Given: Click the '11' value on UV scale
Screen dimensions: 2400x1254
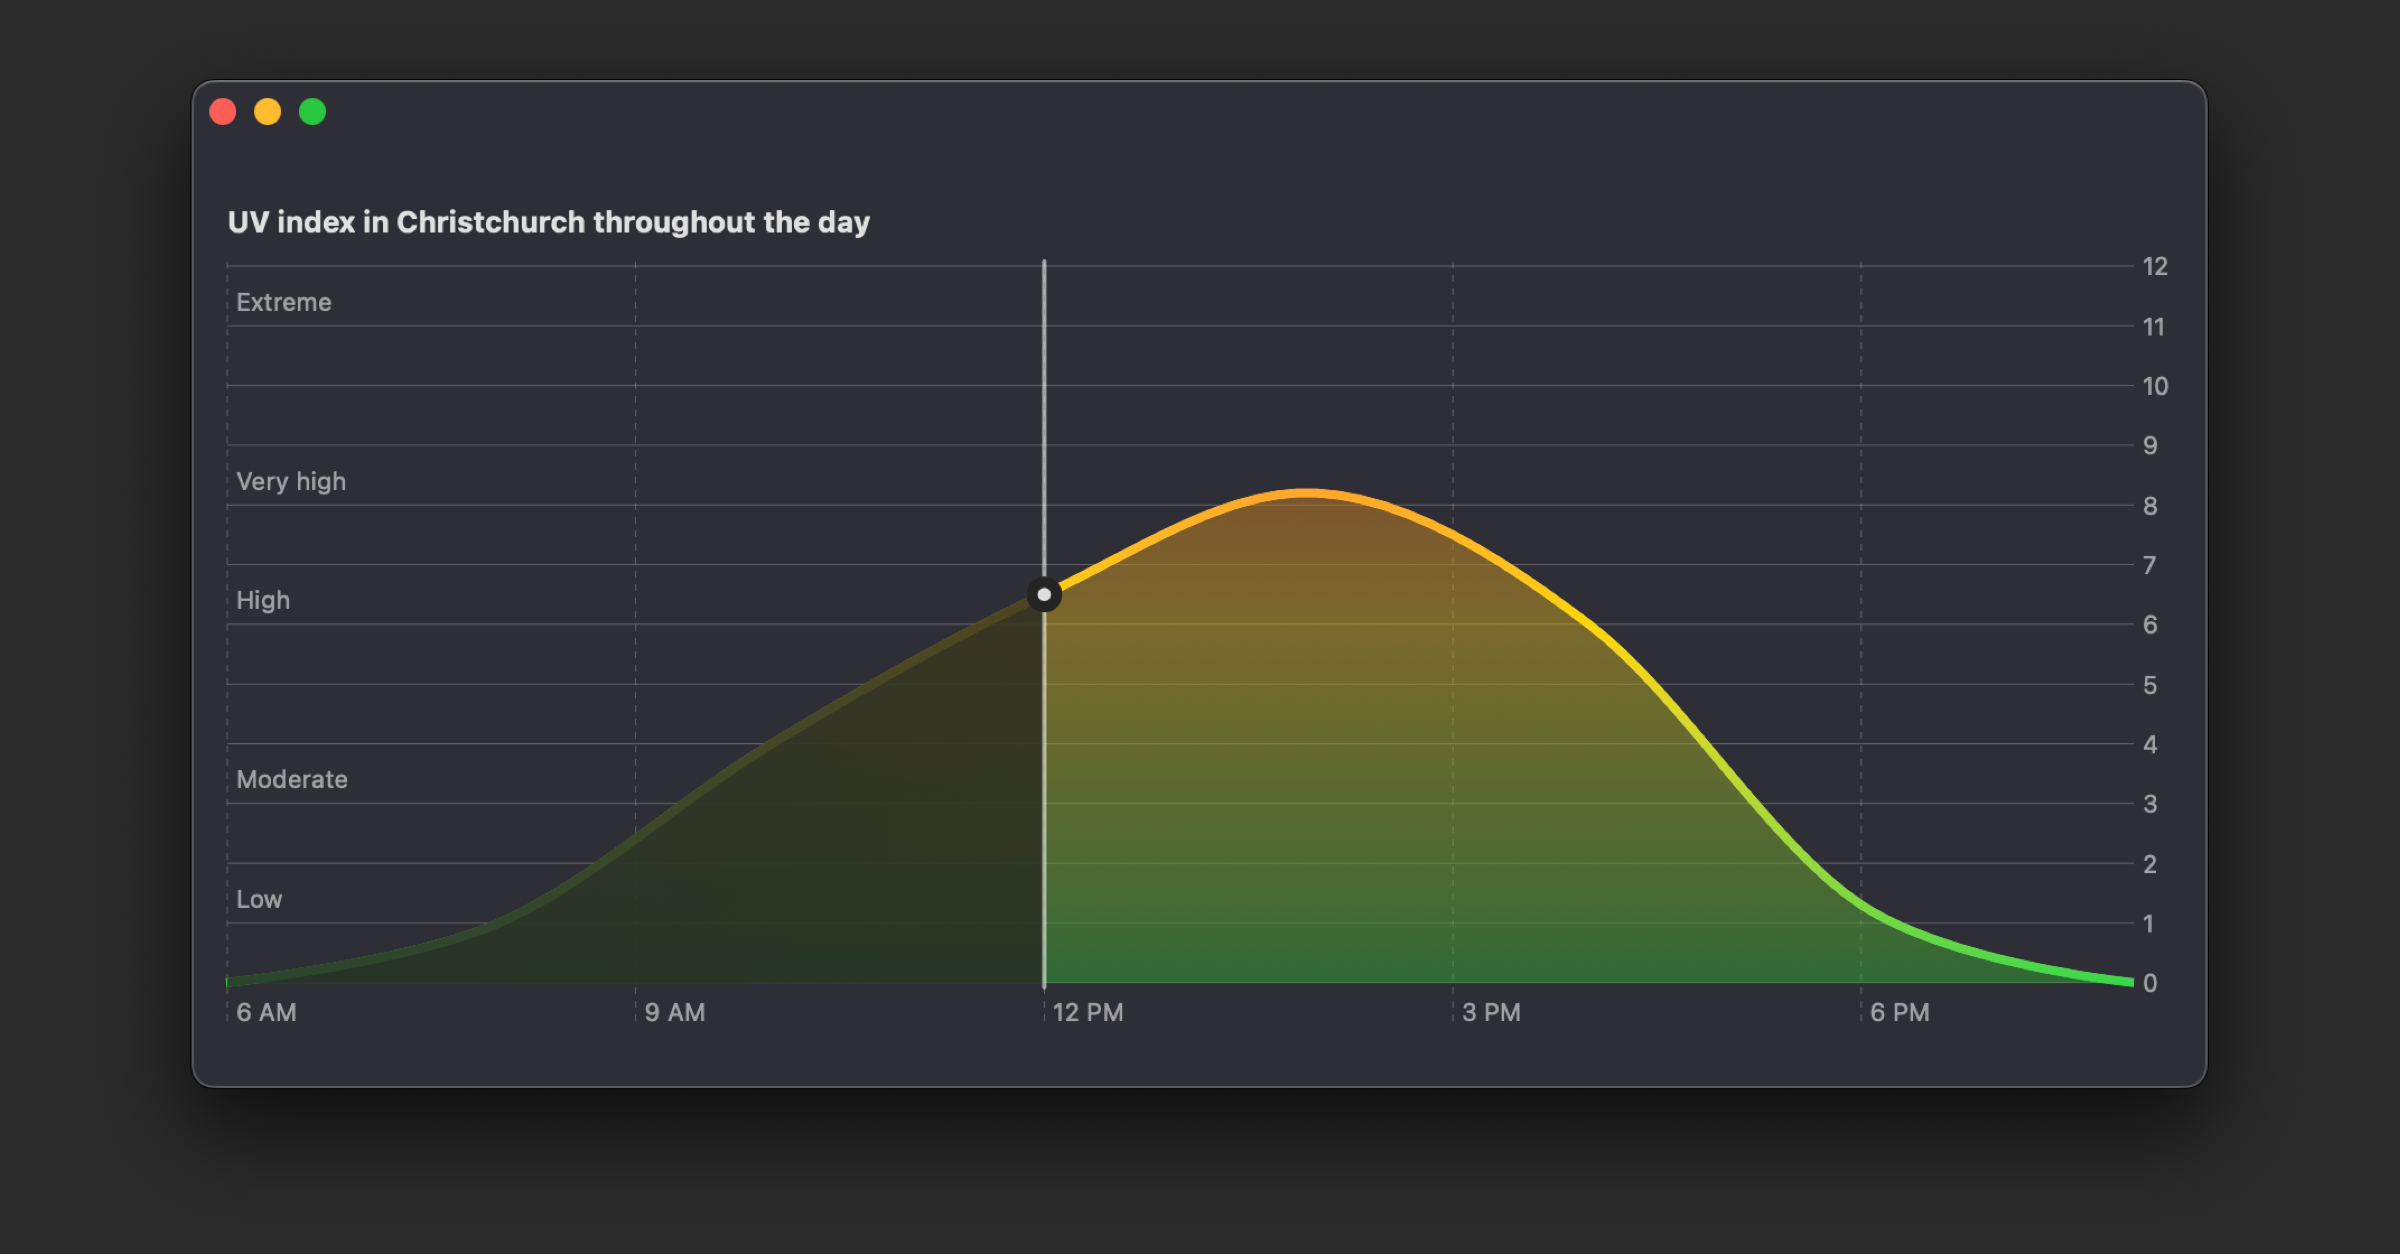Looking at the screenshot, I should tap(2154, 327).
